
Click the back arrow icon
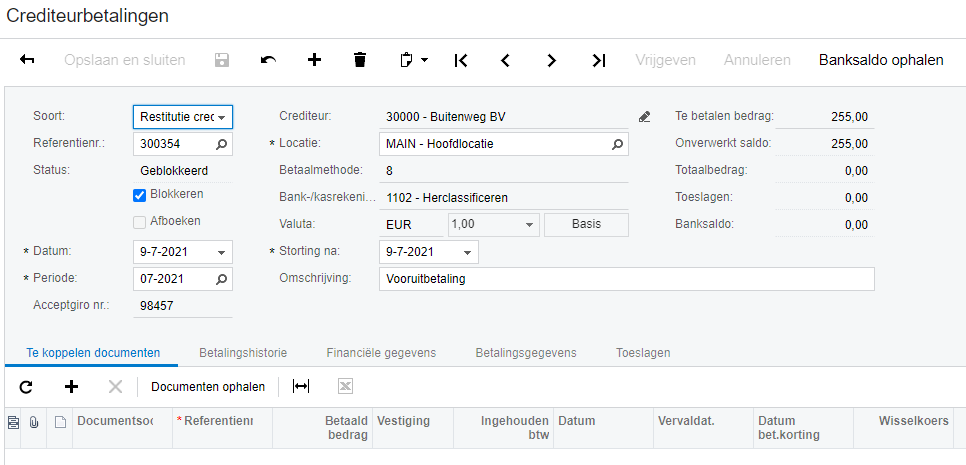click(27, 60)
